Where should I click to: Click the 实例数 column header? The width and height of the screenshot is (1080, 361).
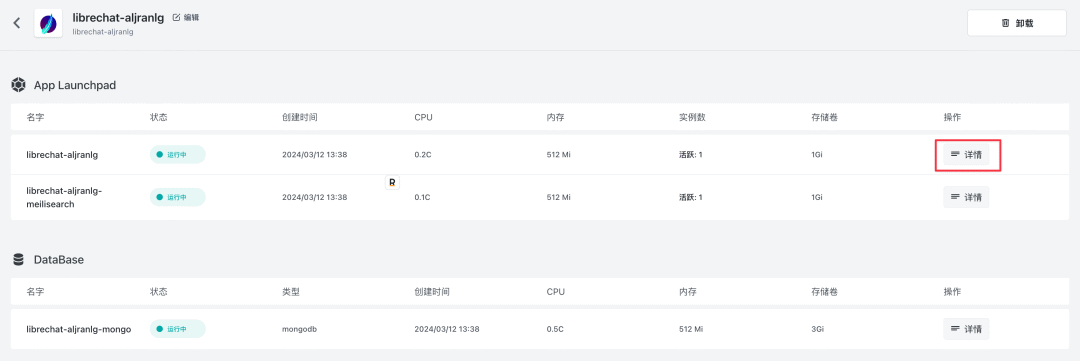click(692, 117)
